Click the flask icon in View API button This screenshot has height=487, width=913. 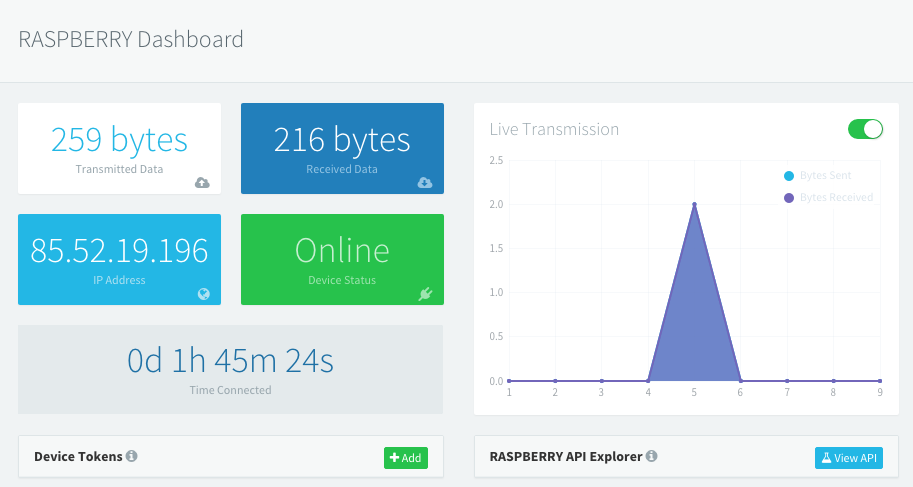827,458
